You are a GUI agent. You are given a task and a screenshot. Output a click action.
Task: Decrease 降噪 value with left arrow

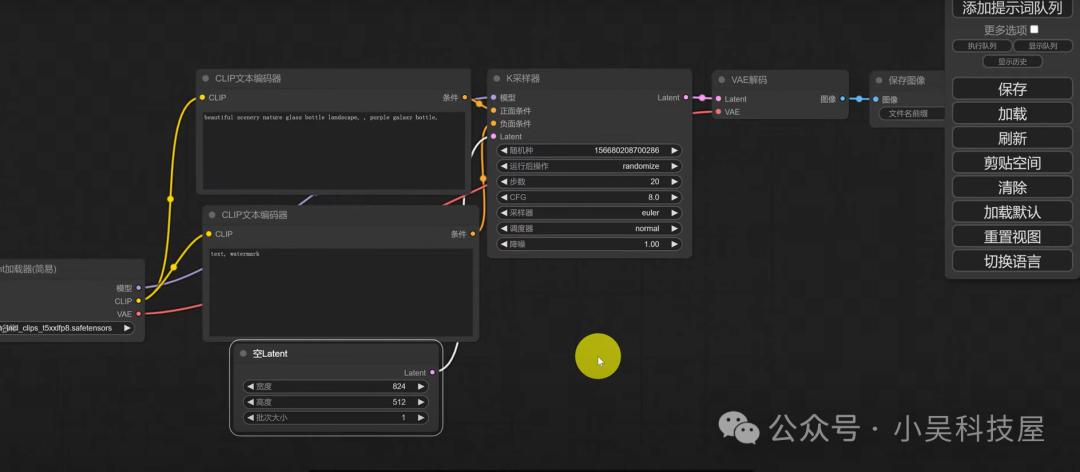503,244
